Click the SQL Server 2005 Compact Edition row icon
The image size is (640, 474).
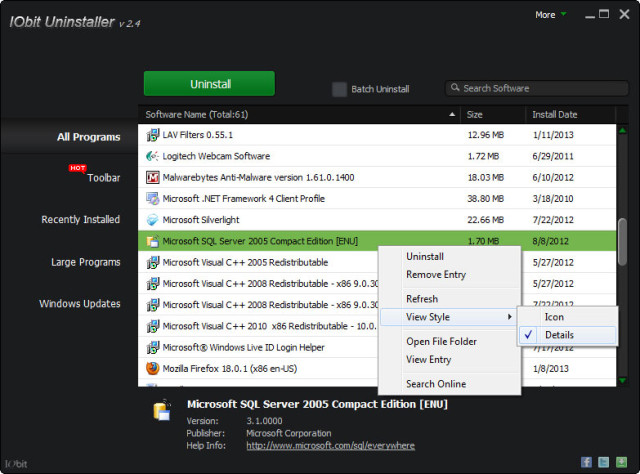click(153, 241)
